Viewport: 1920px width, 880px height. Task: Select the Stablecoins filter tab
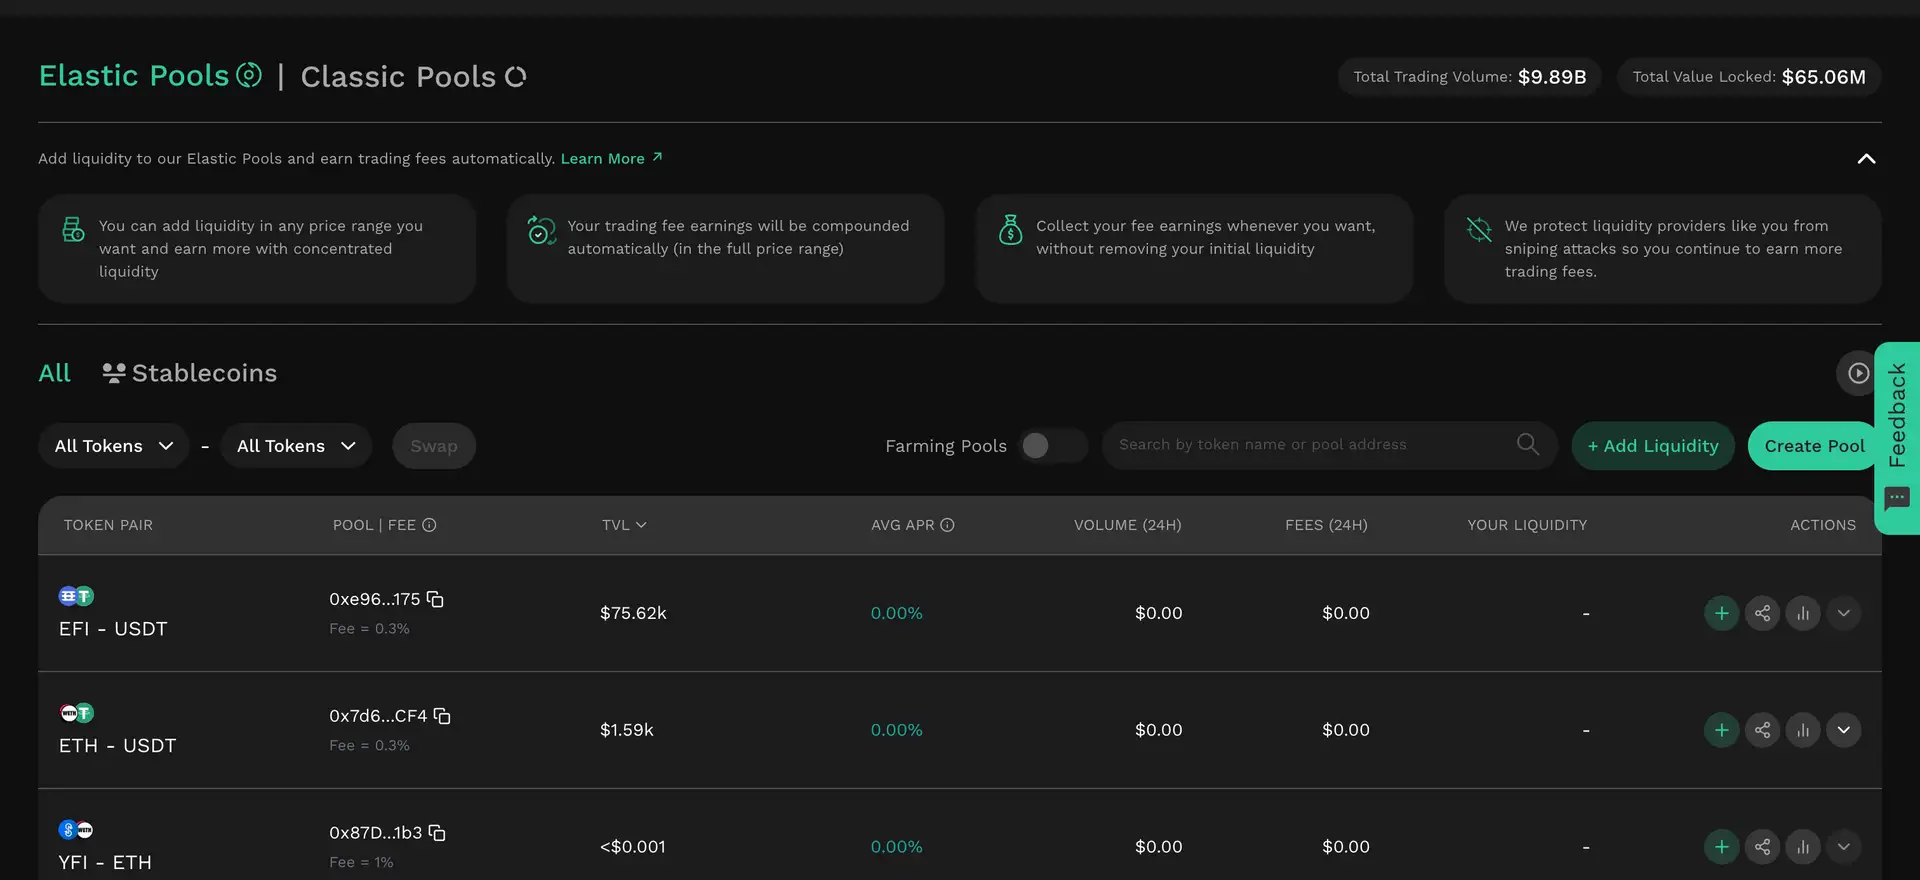pyautogui.click(x=190, y=373)
